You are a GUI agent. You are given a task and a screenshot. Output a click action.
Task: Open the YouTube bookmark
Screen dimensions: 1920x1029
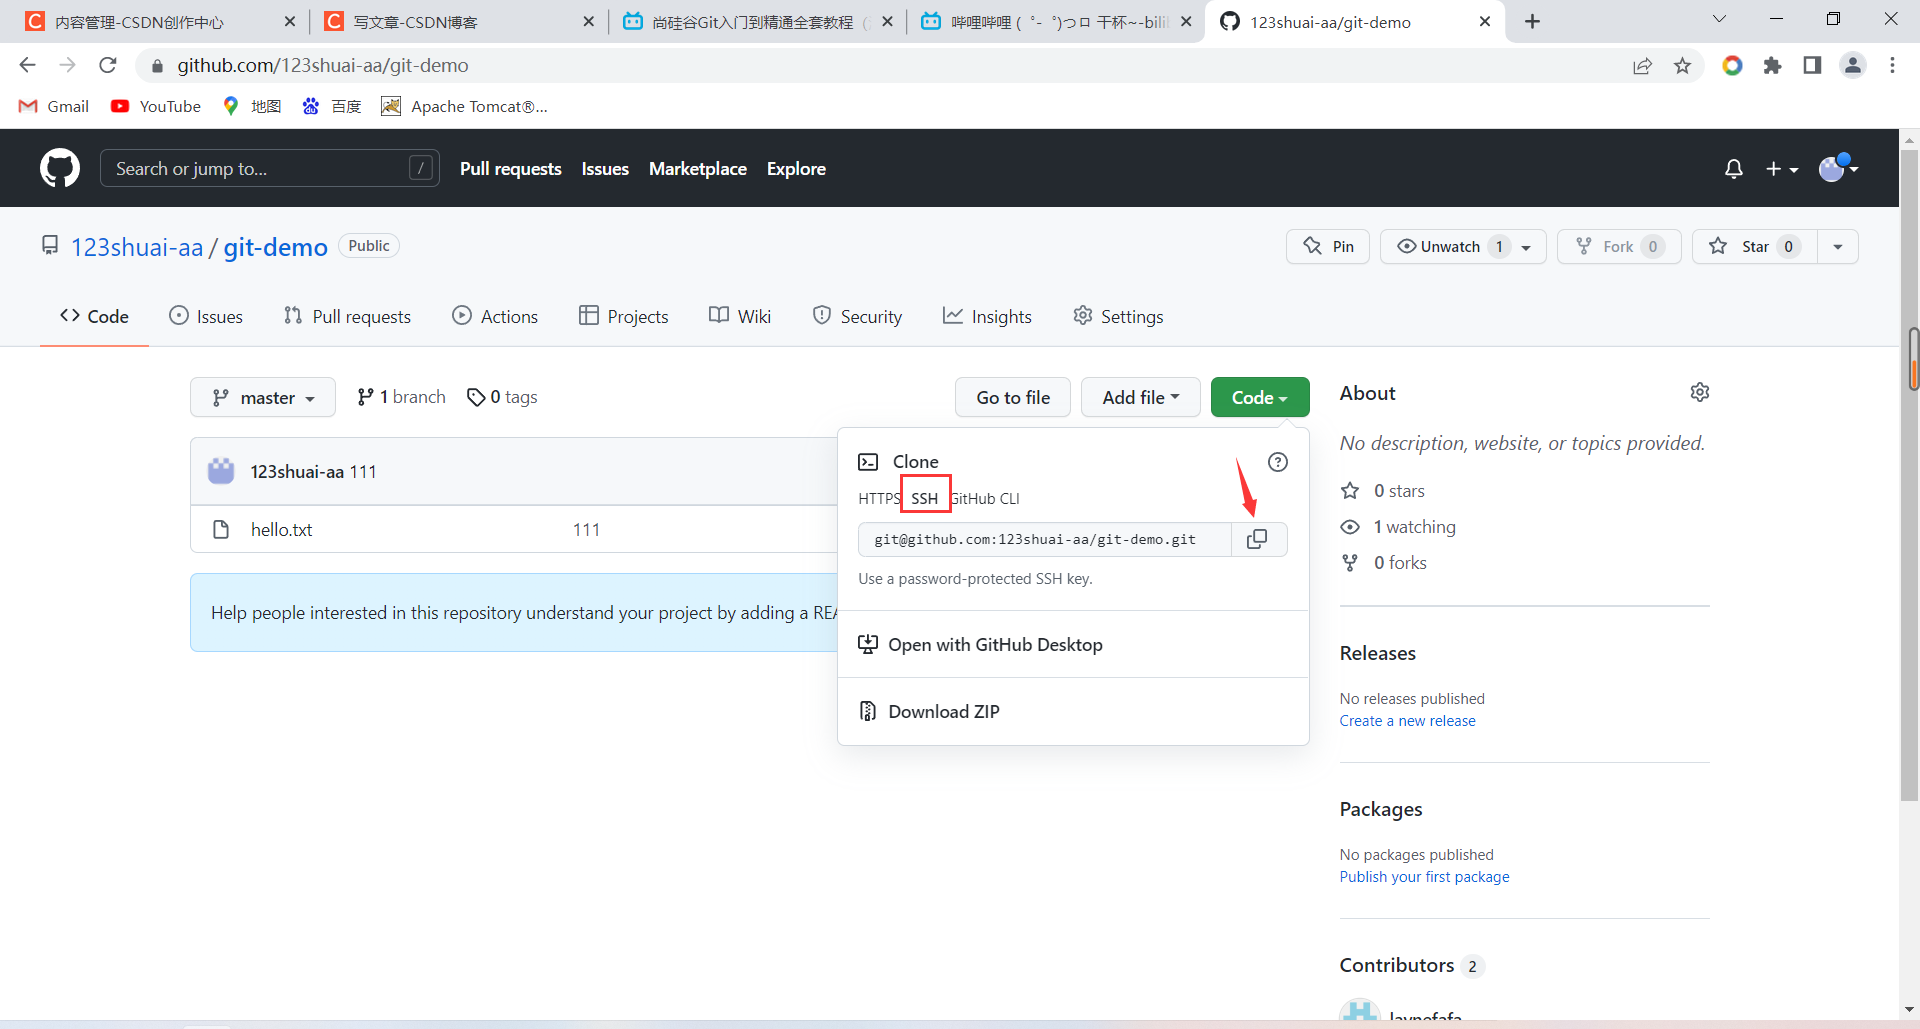click(156, 106)
